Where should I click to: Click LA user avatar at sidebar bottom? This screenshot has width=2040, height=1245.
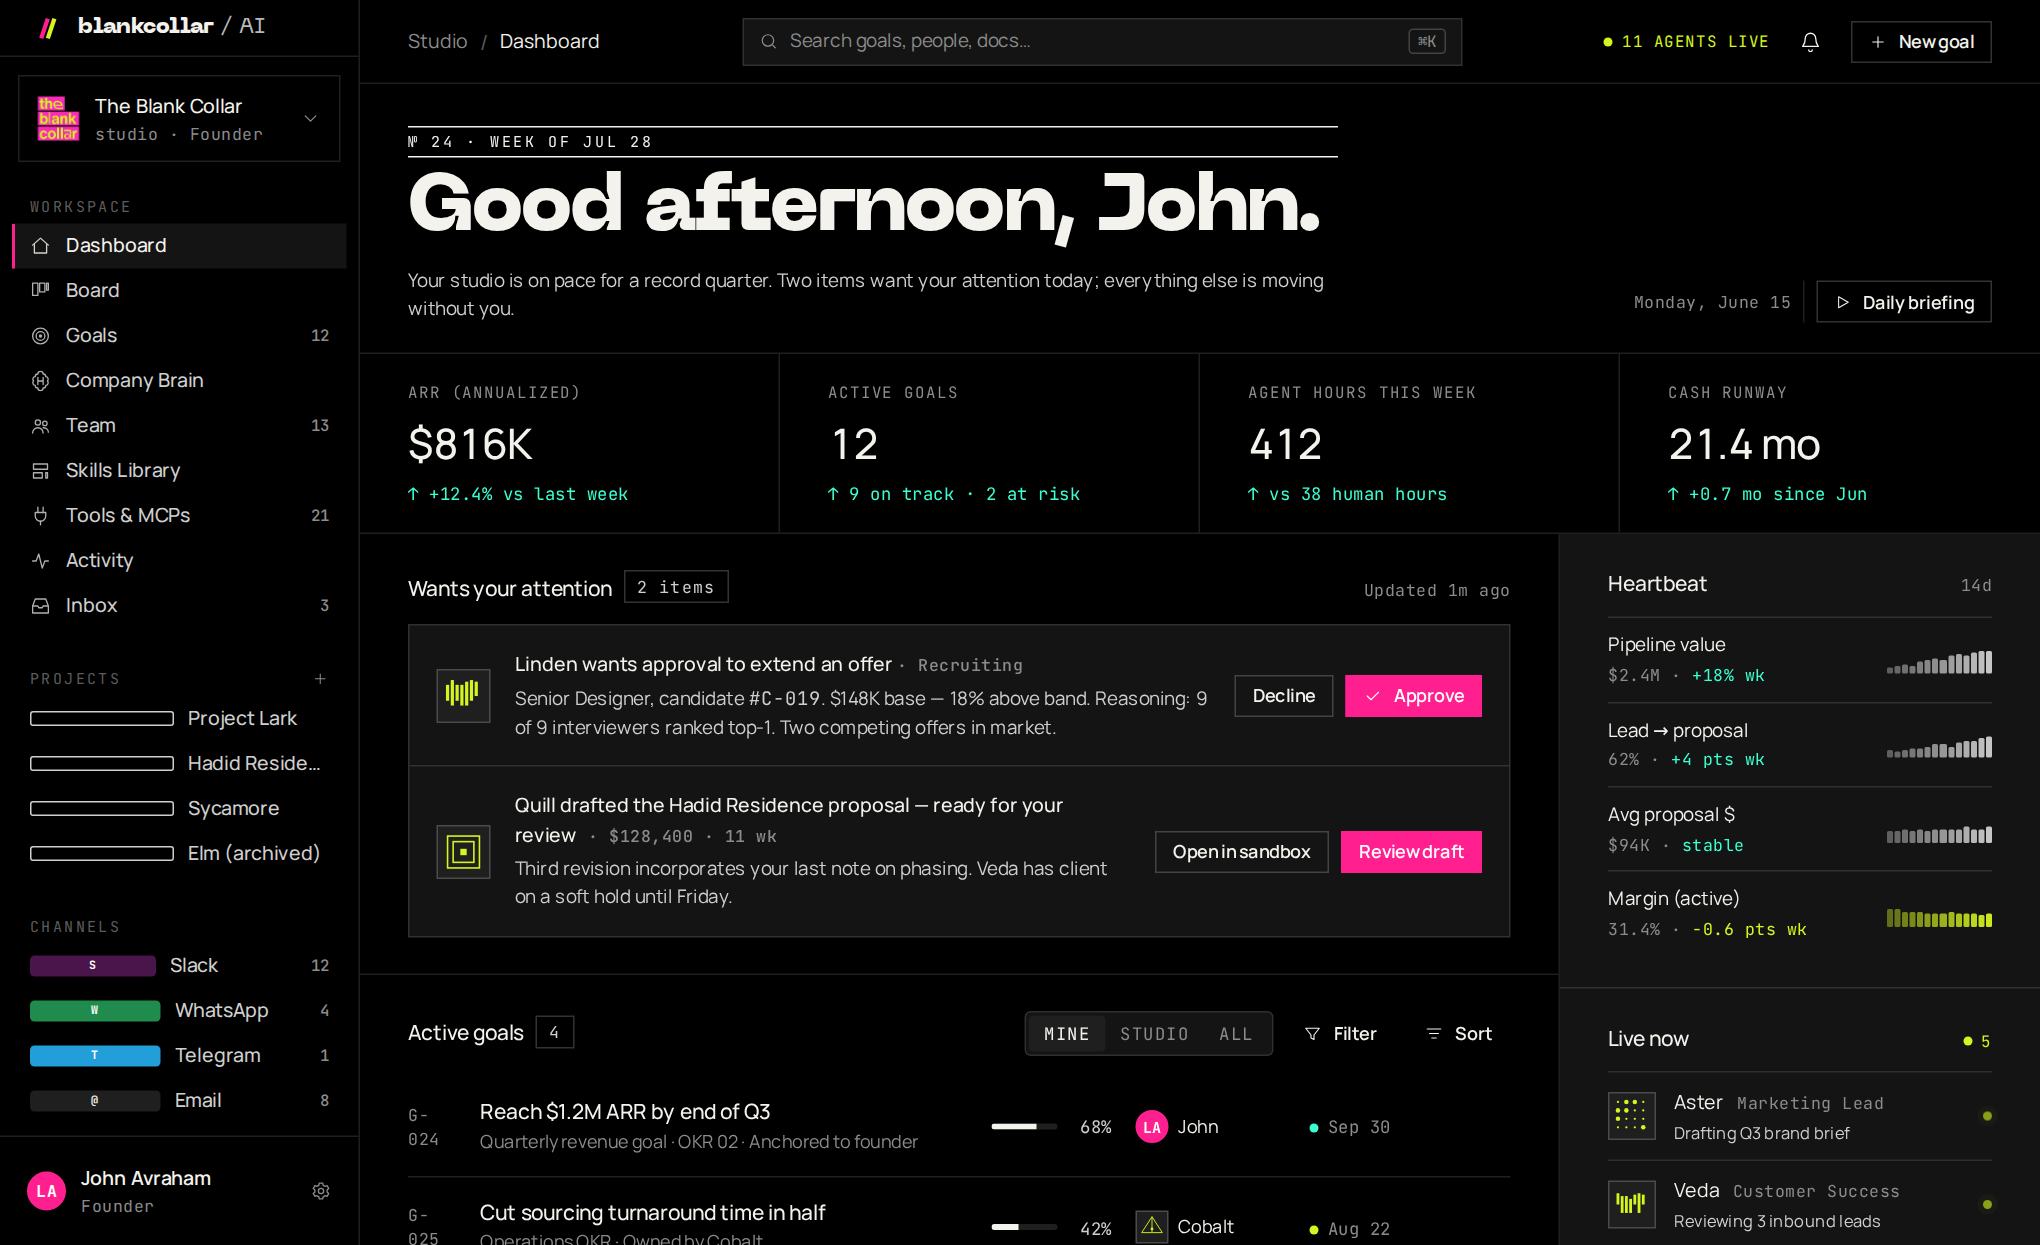(46, 1191)
